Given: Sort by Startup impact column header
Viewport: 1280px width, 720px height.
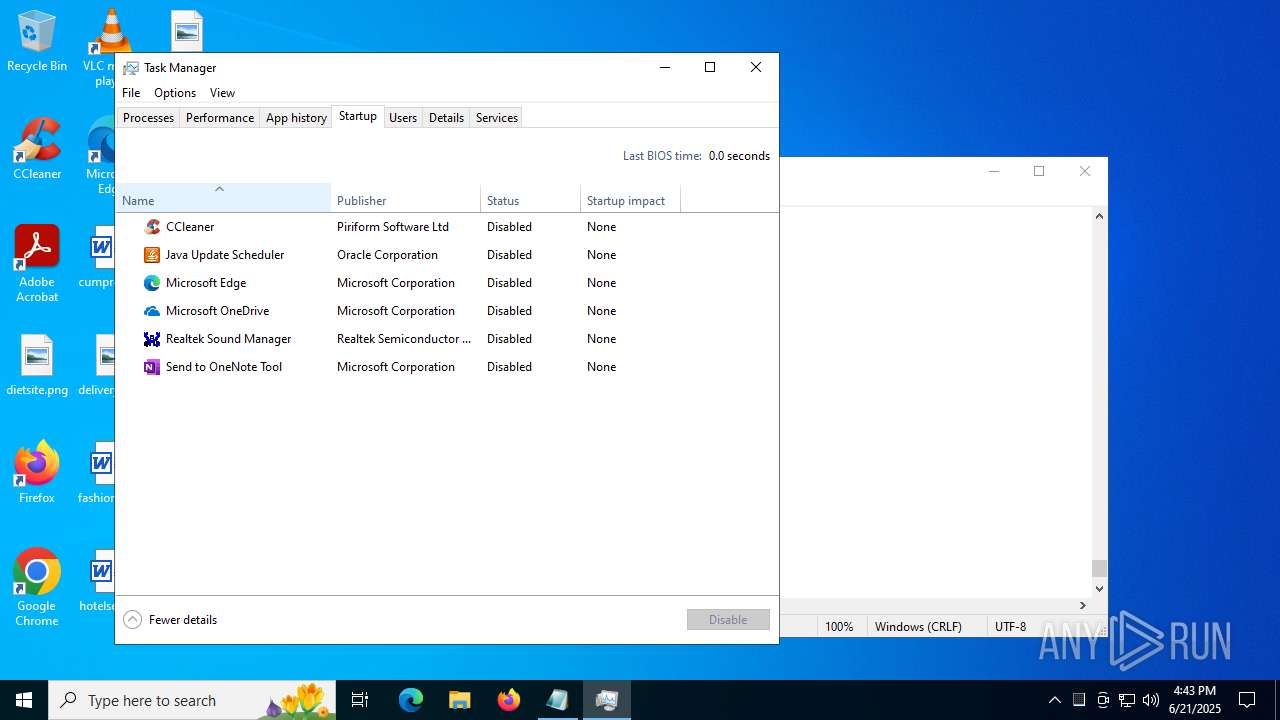Looking at the screenshot, I should [631, 197].
